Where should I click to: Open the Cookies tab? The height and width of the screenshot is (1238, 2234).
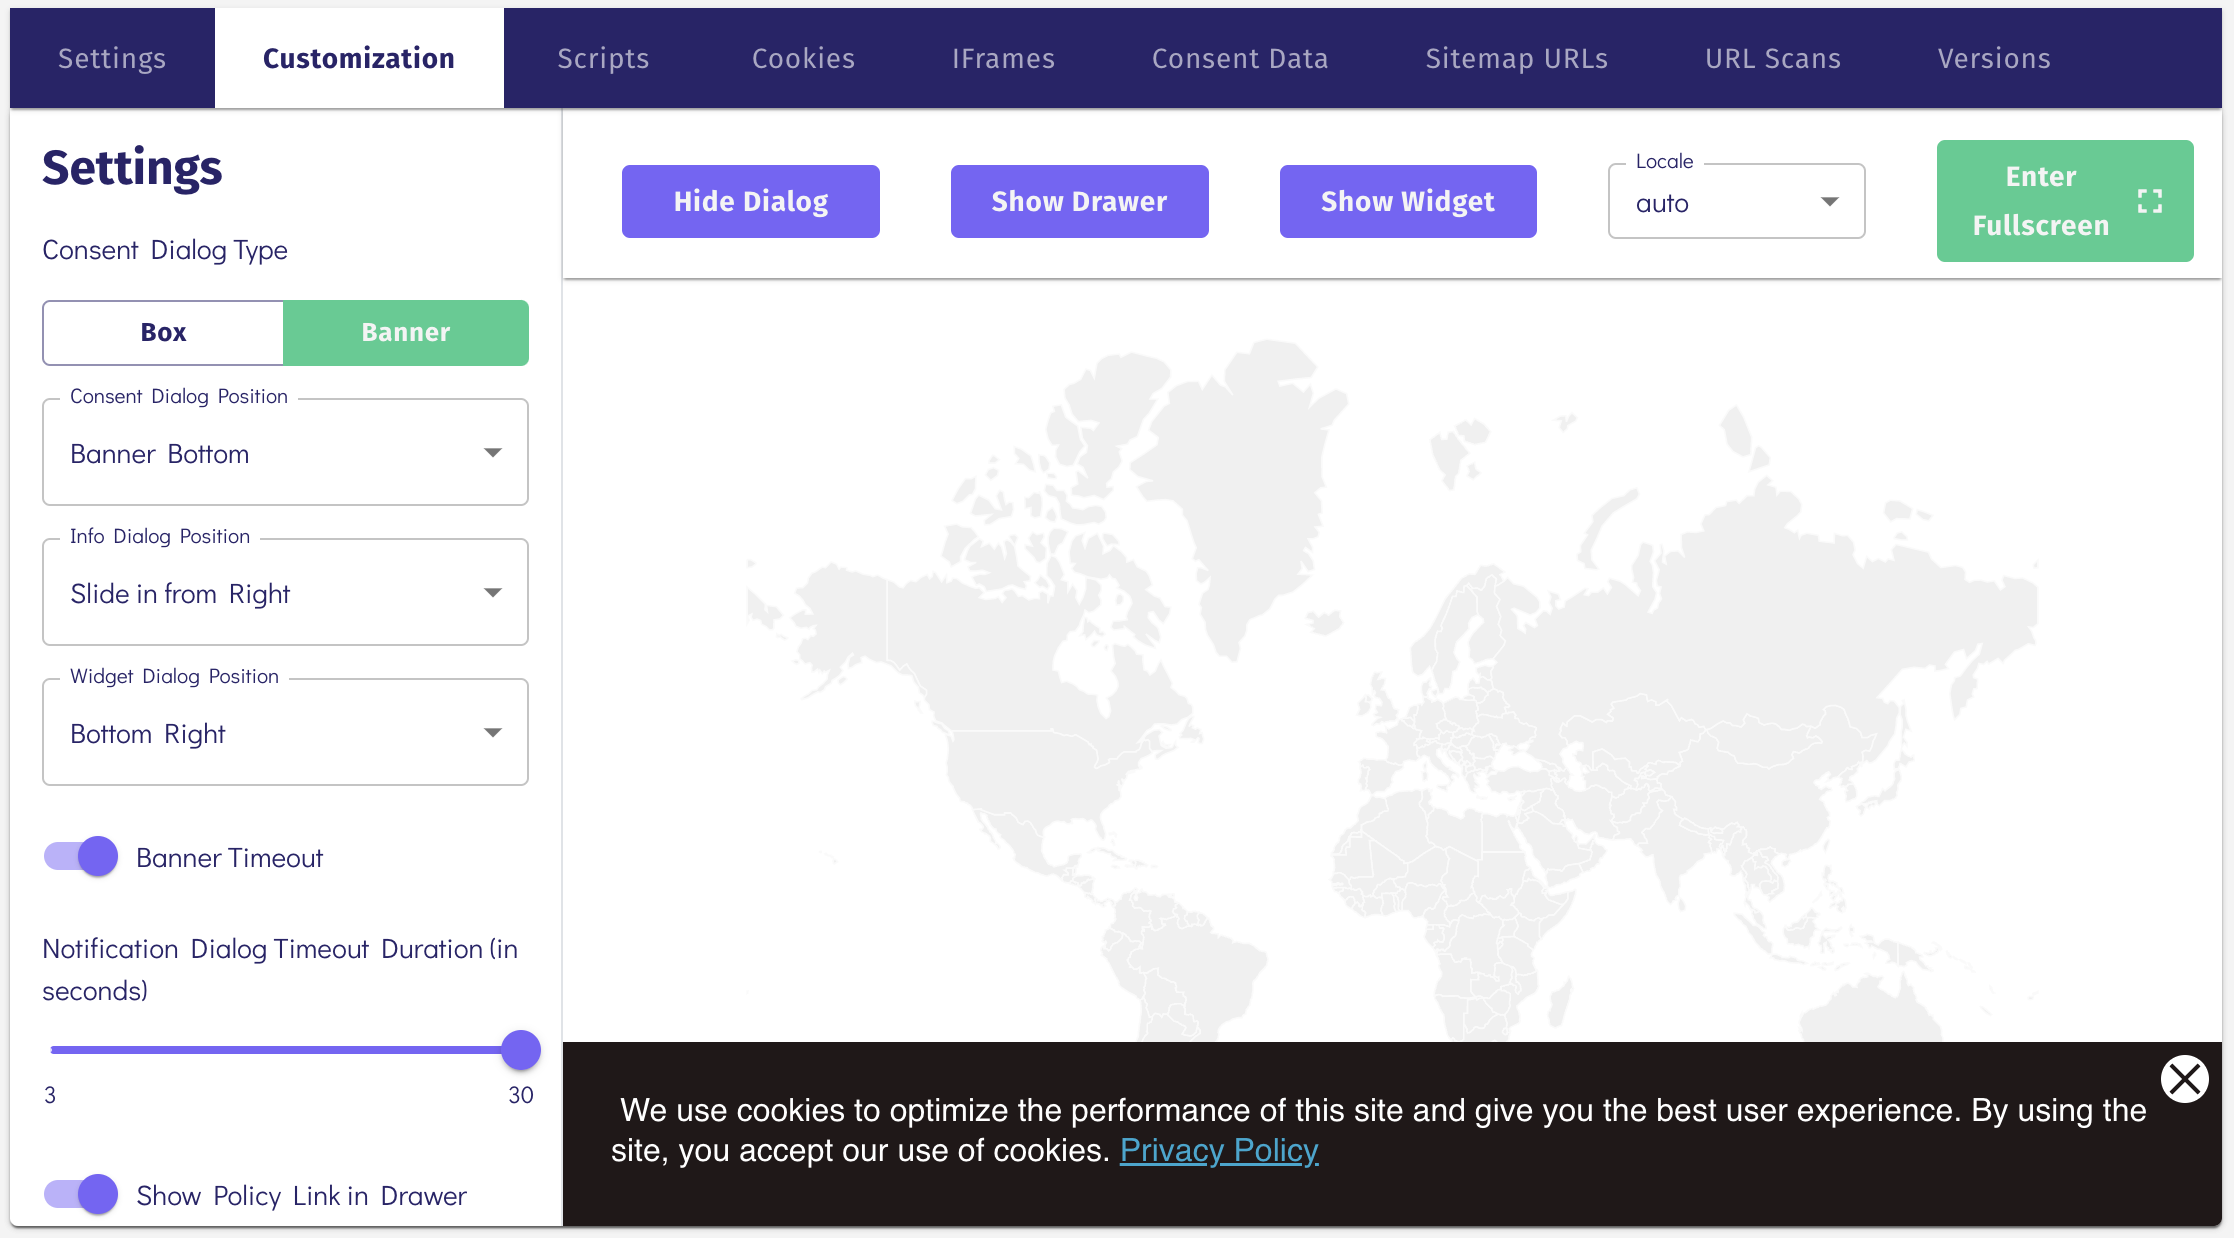(803, 59)
